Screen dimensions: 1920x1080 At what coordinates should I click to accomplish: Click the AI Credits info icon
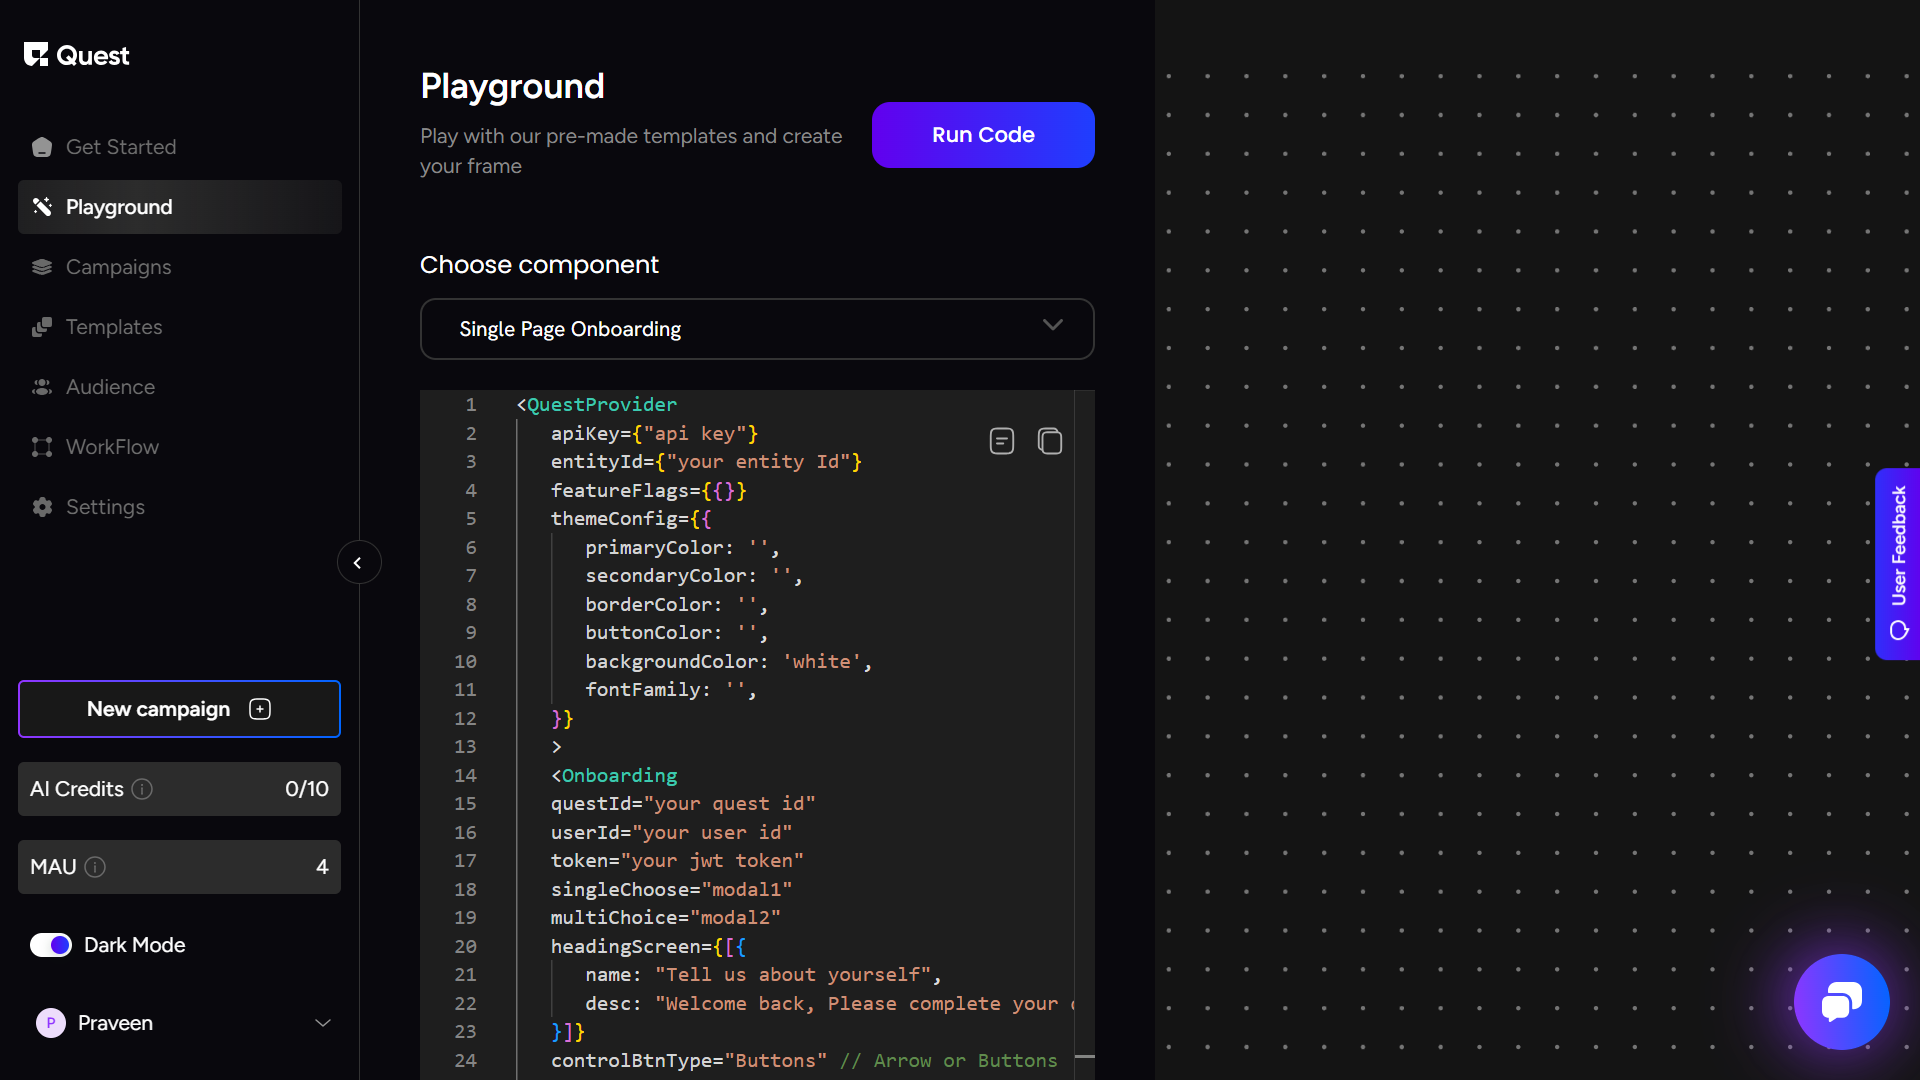[142, 789]
